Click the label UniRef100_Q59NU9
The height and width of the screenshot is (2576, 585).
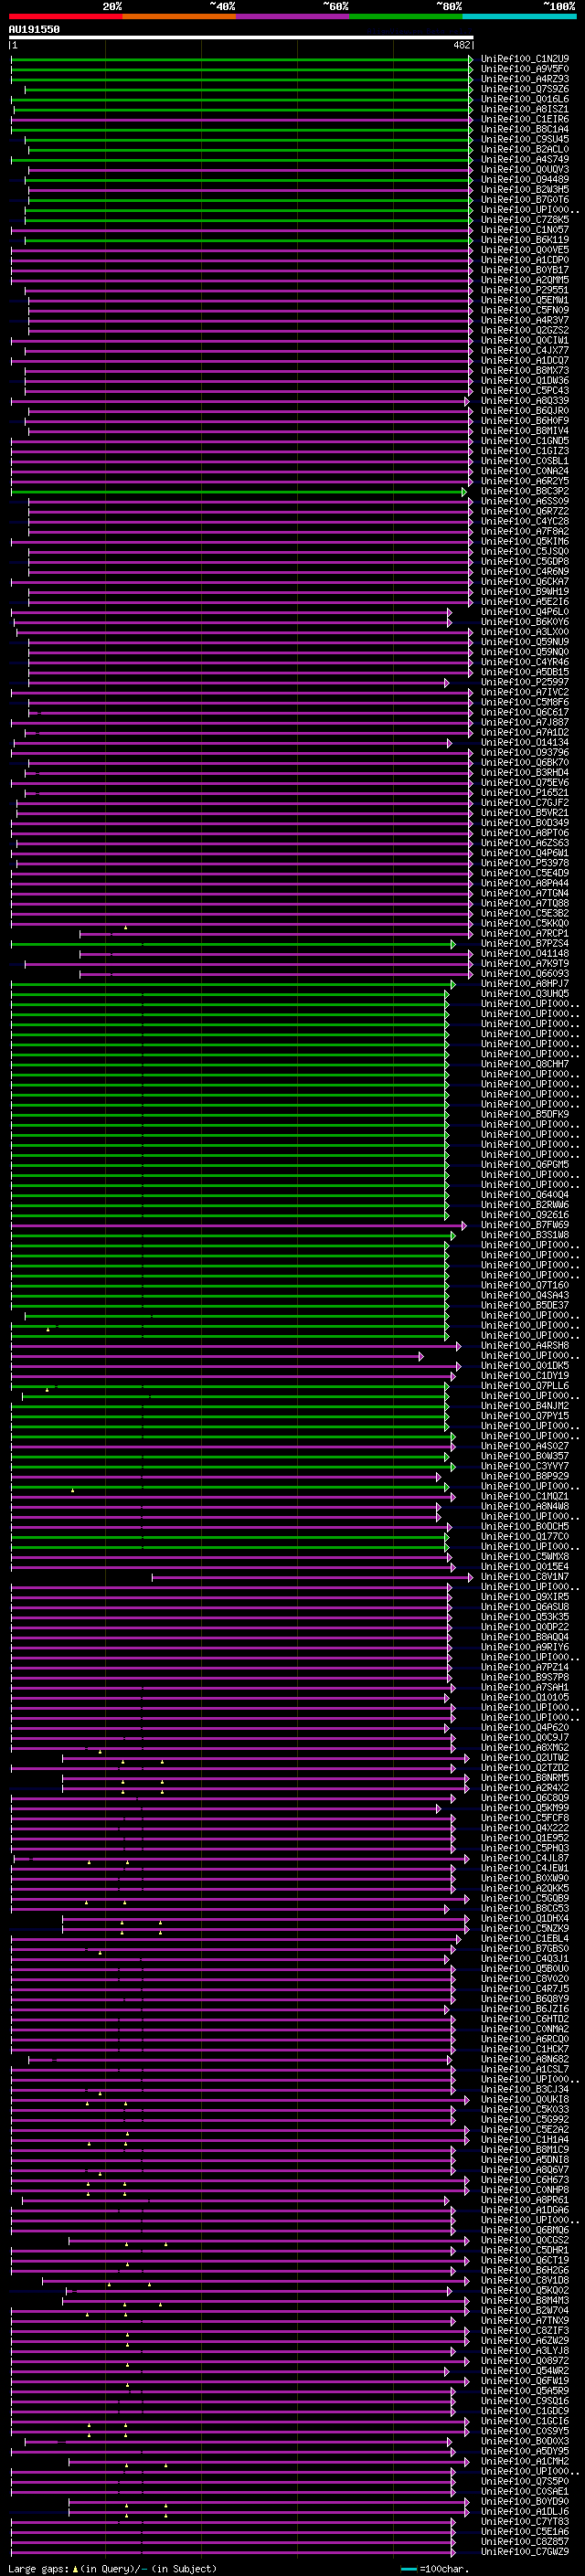[524, 642]
